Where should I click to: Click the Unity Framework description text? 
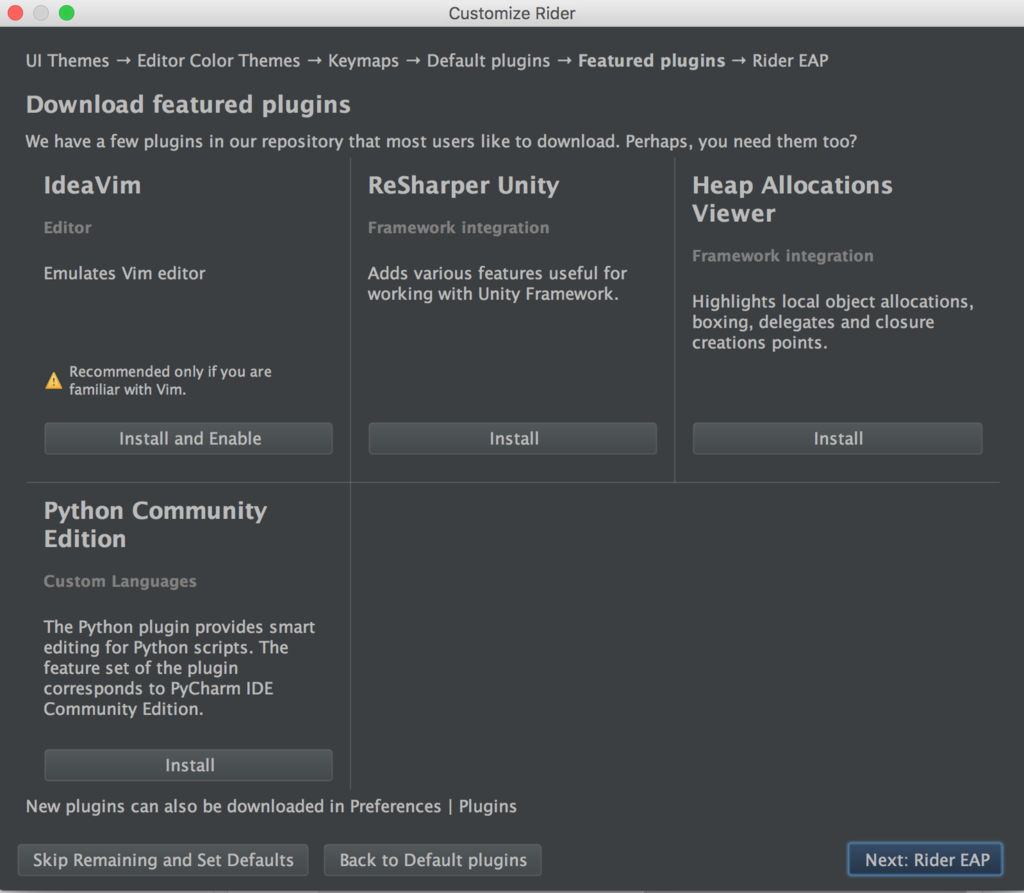click(497, 284)
